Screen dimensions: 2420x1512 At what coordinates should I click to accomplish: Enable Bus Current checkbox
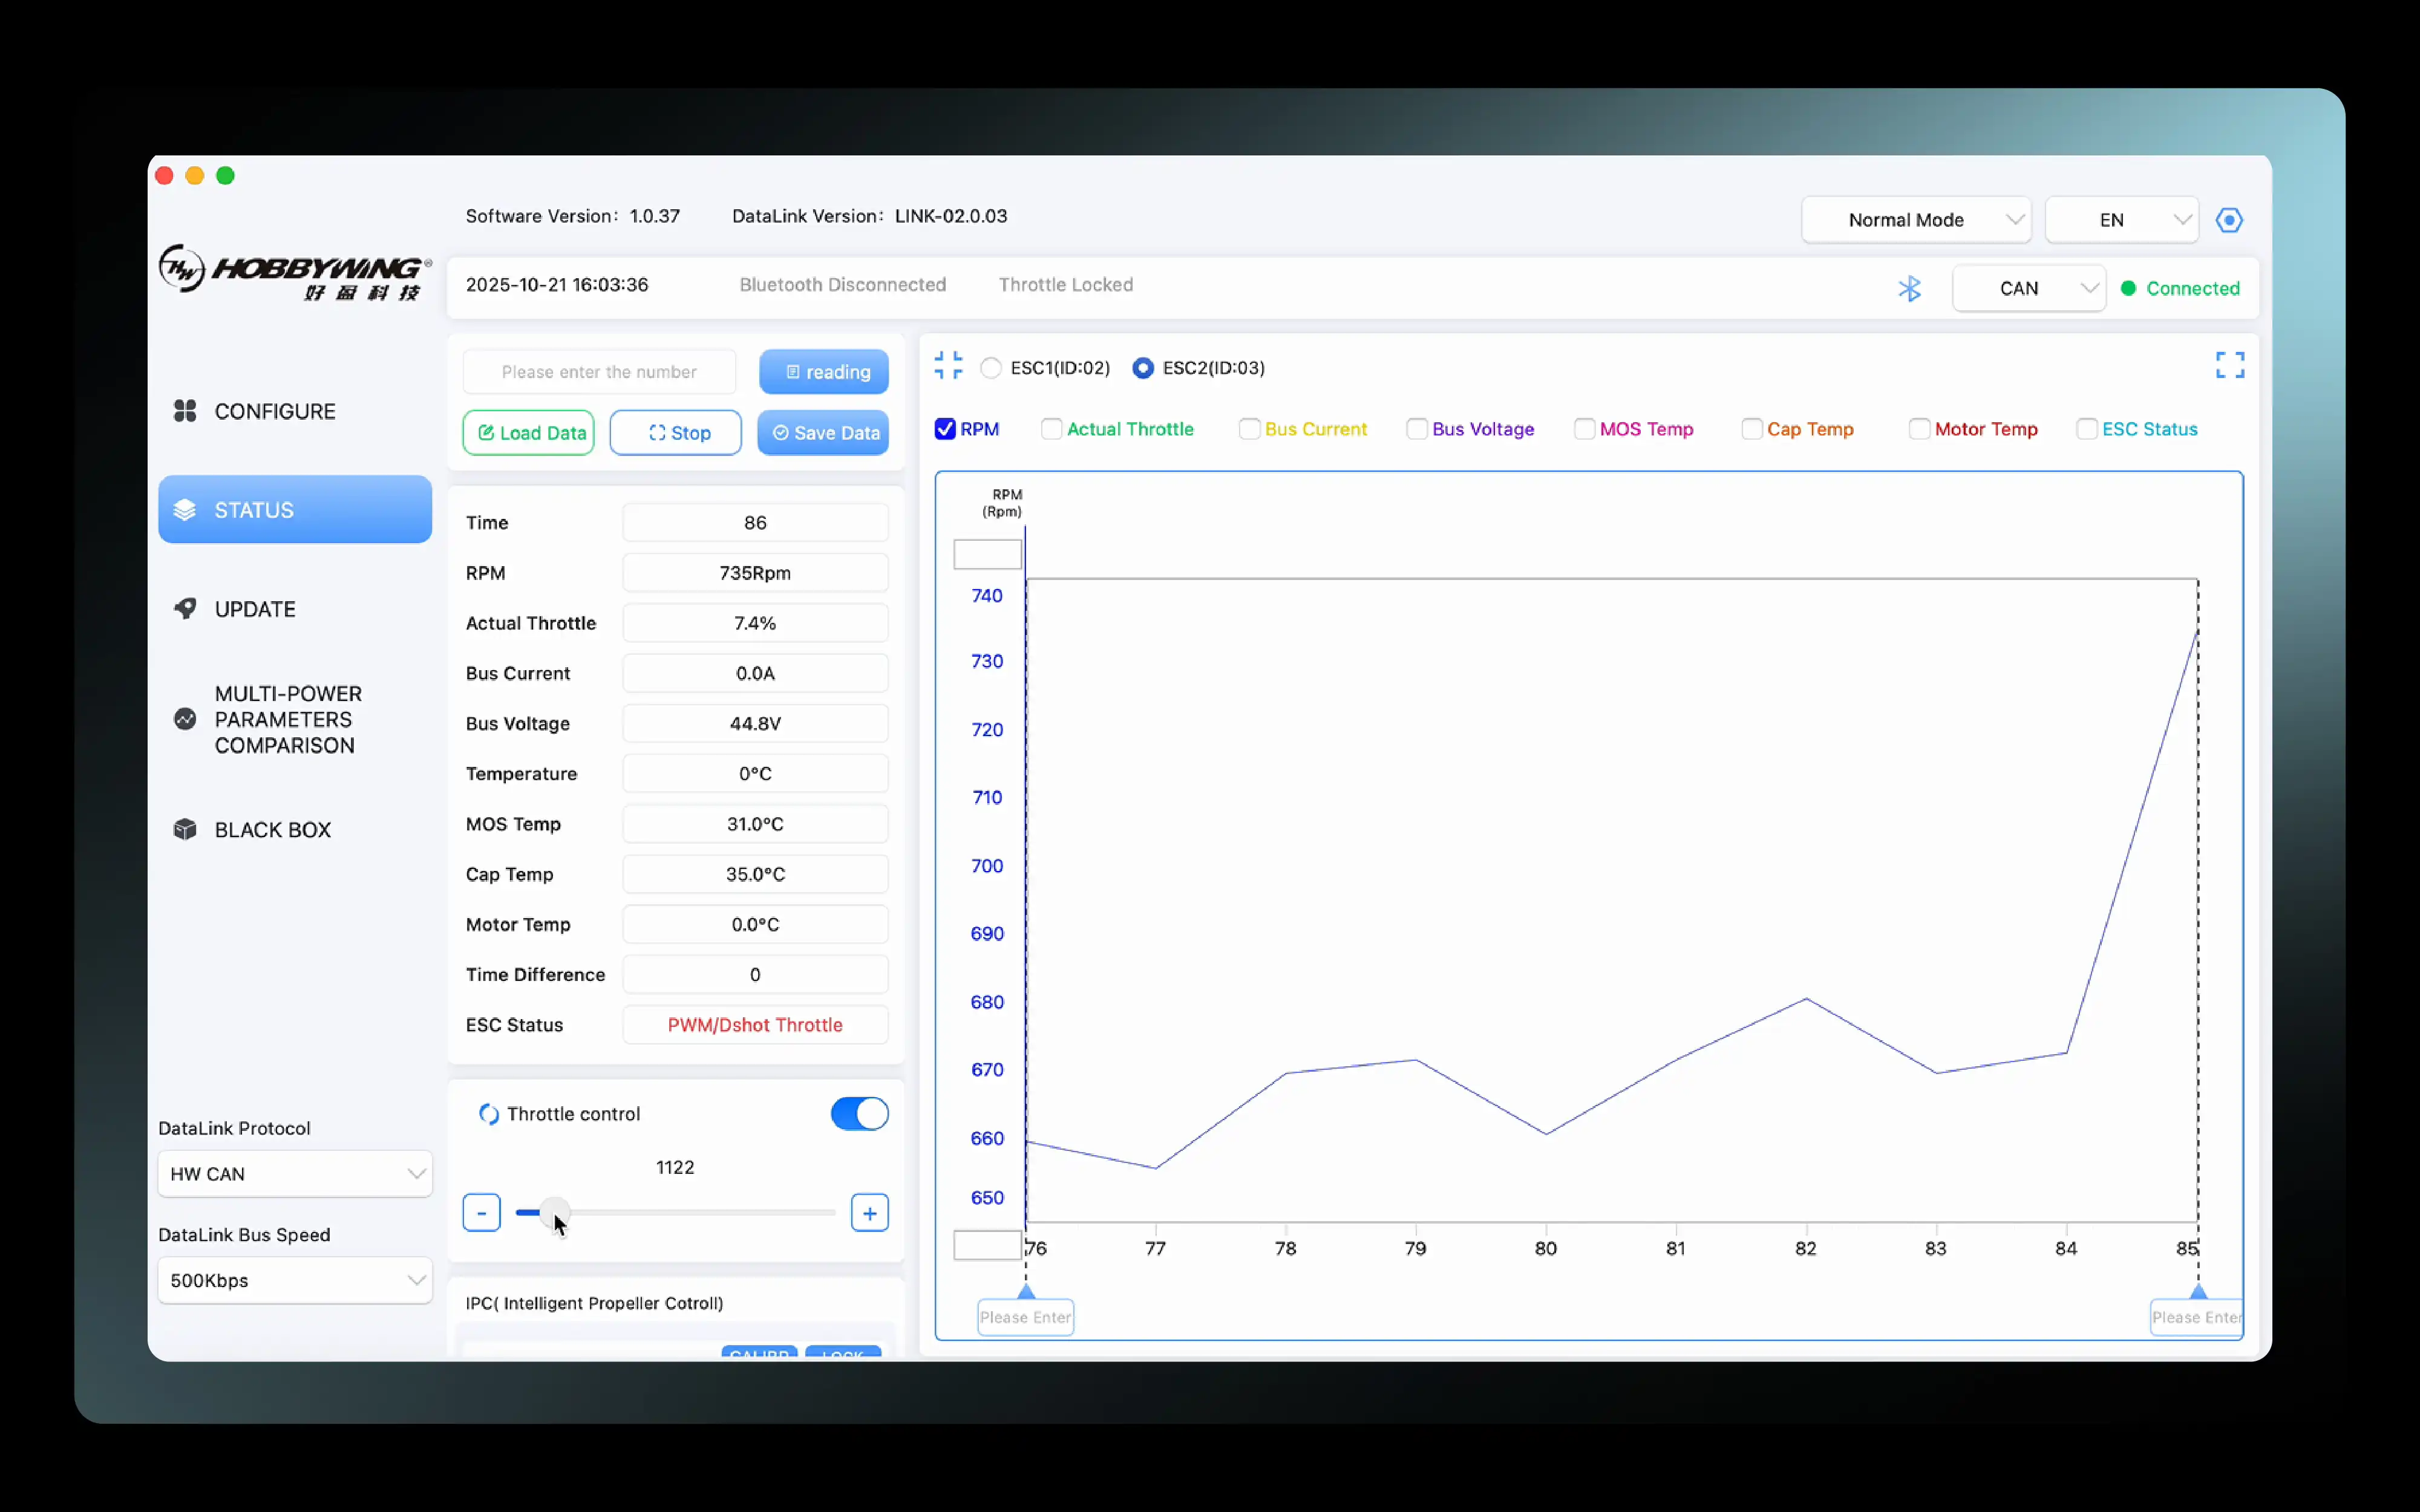1249,429
